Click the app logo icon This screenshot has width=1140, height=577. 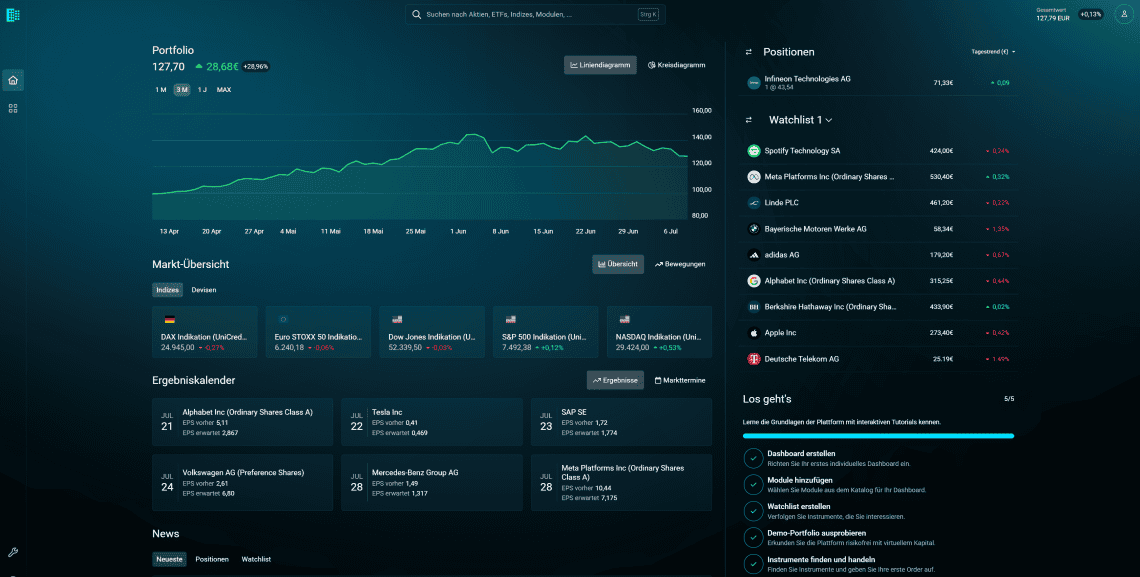(12, 15)
